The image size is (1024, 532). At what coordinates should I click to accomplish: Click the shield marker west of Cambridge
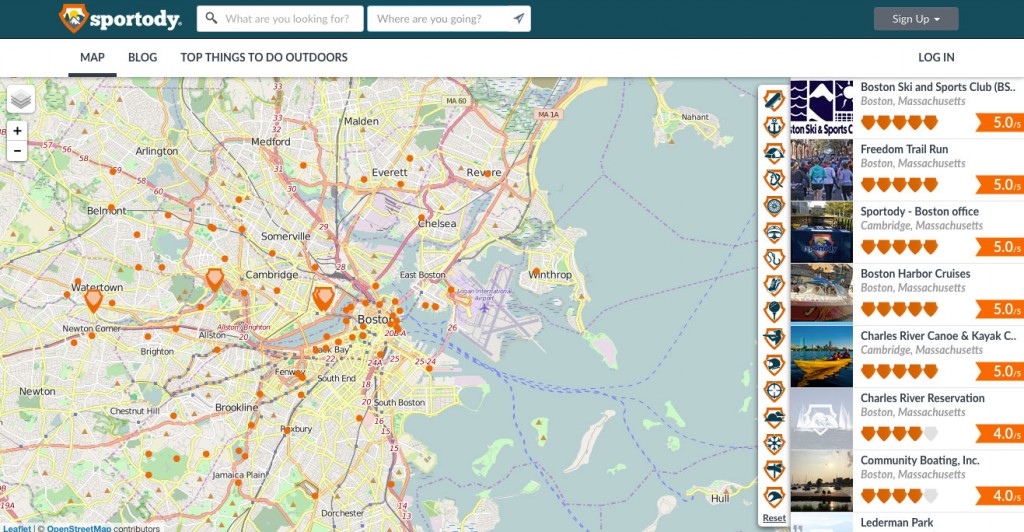[214, 279]
